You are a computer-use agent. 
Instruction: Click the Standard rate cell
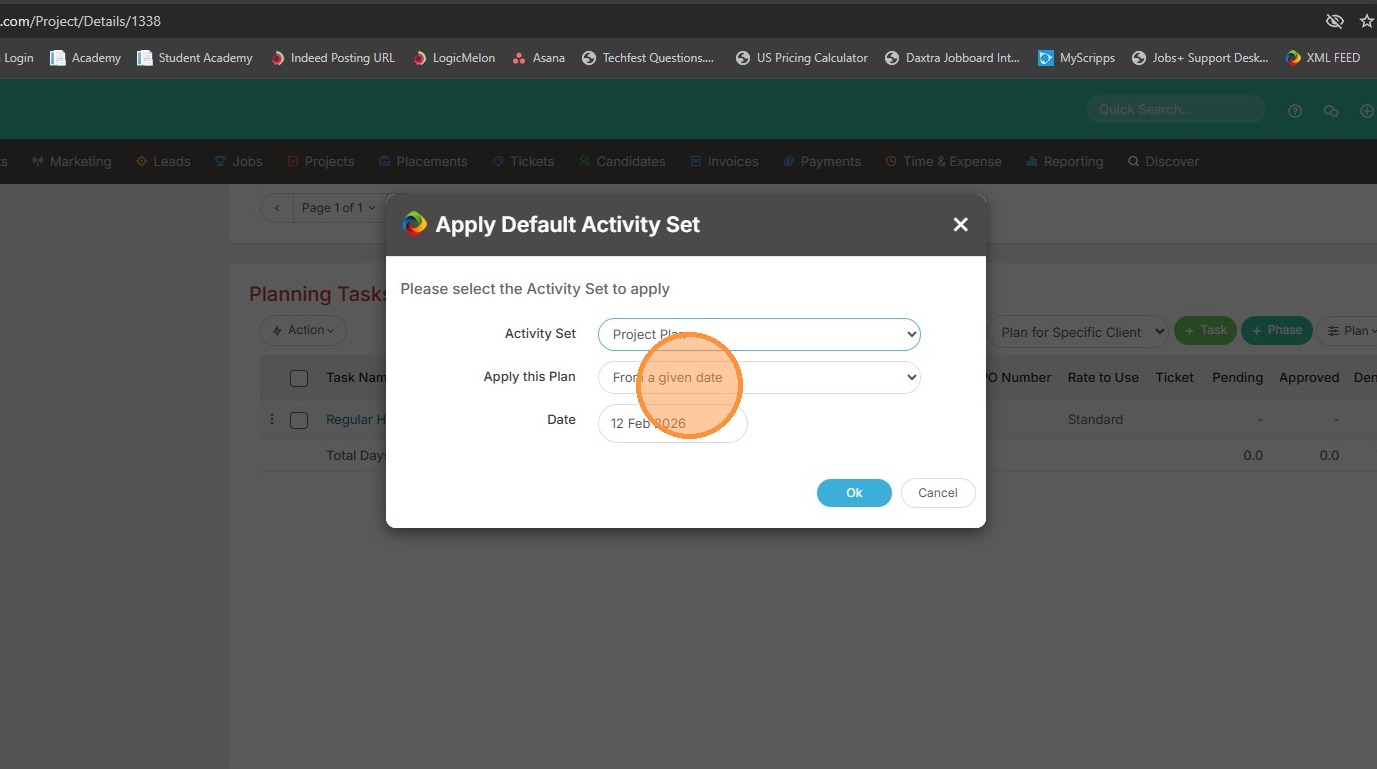[x=1095, y=420]
